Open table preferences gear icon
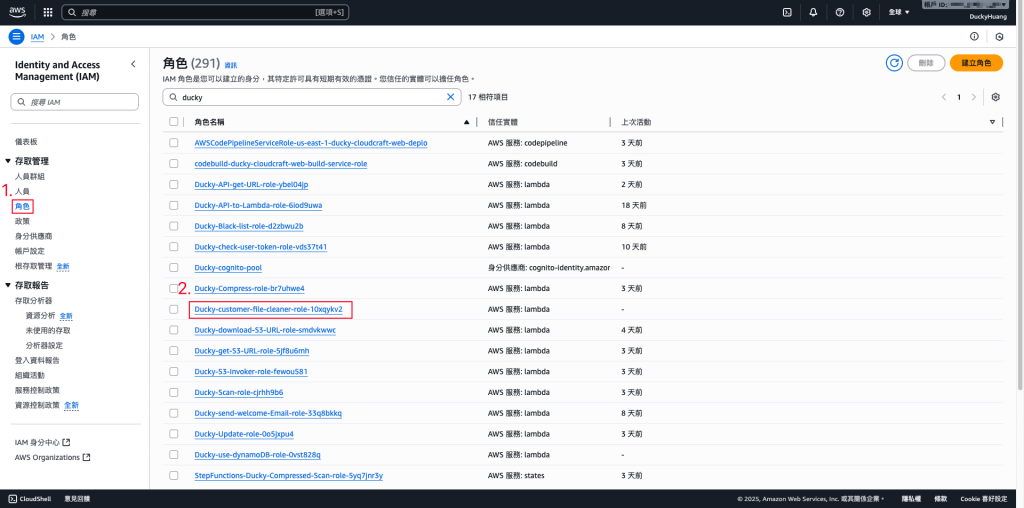This screenshot has width=1024, height=508. [995, 97]
